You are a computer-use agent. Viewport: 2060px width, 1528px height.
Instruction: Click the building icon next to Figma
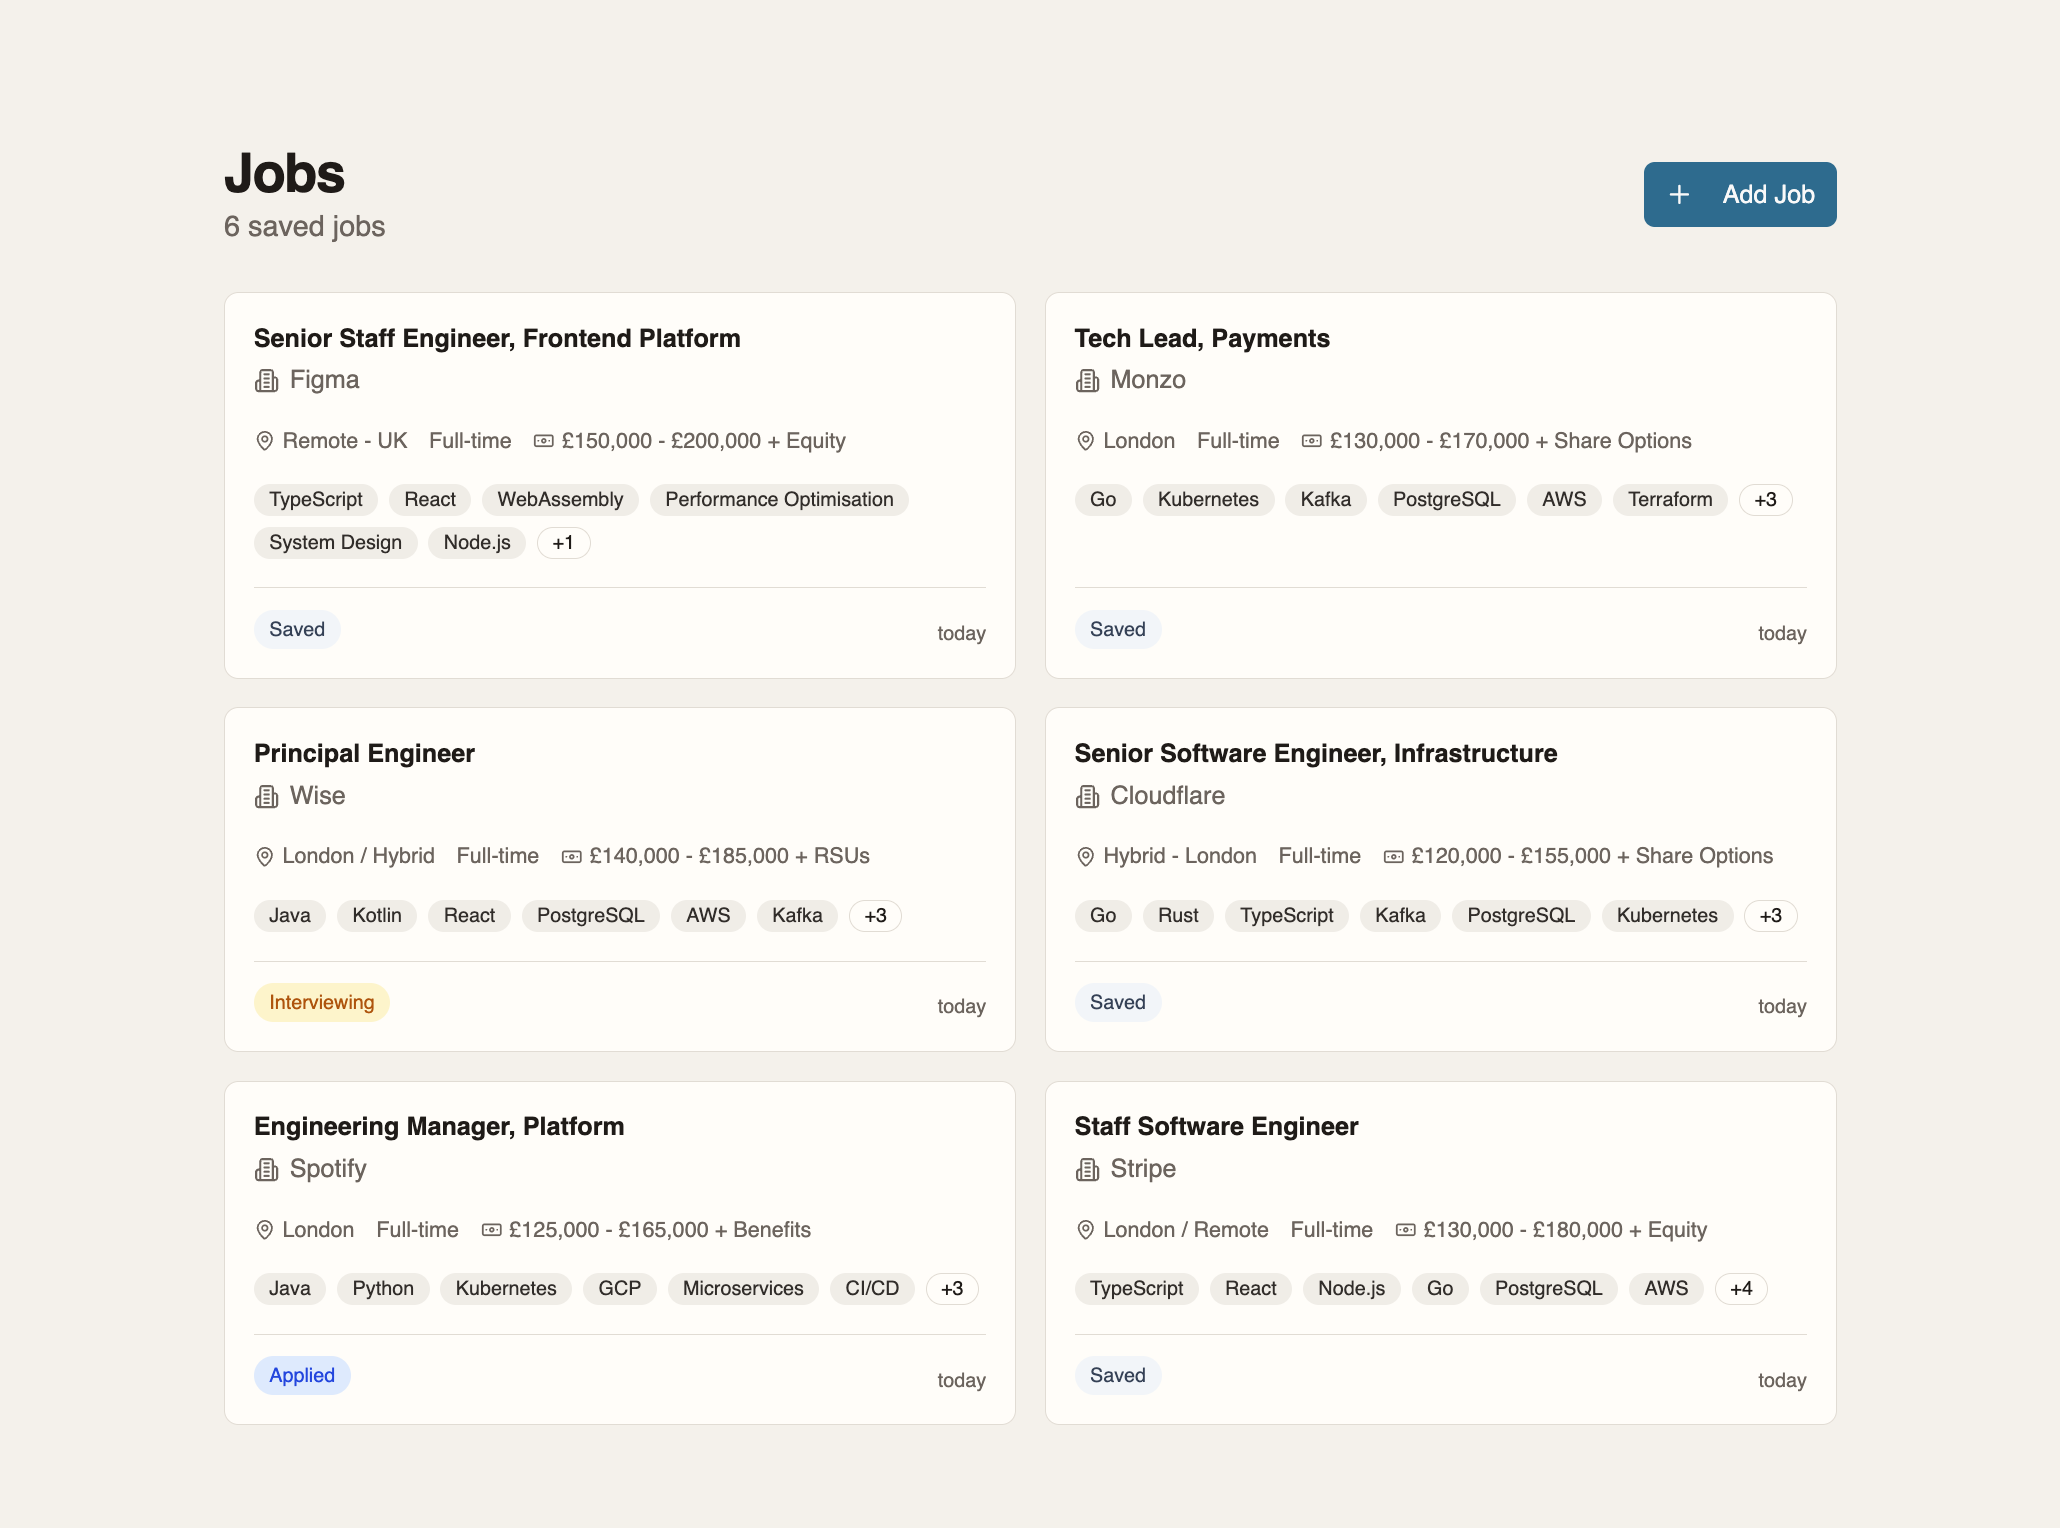266,381
